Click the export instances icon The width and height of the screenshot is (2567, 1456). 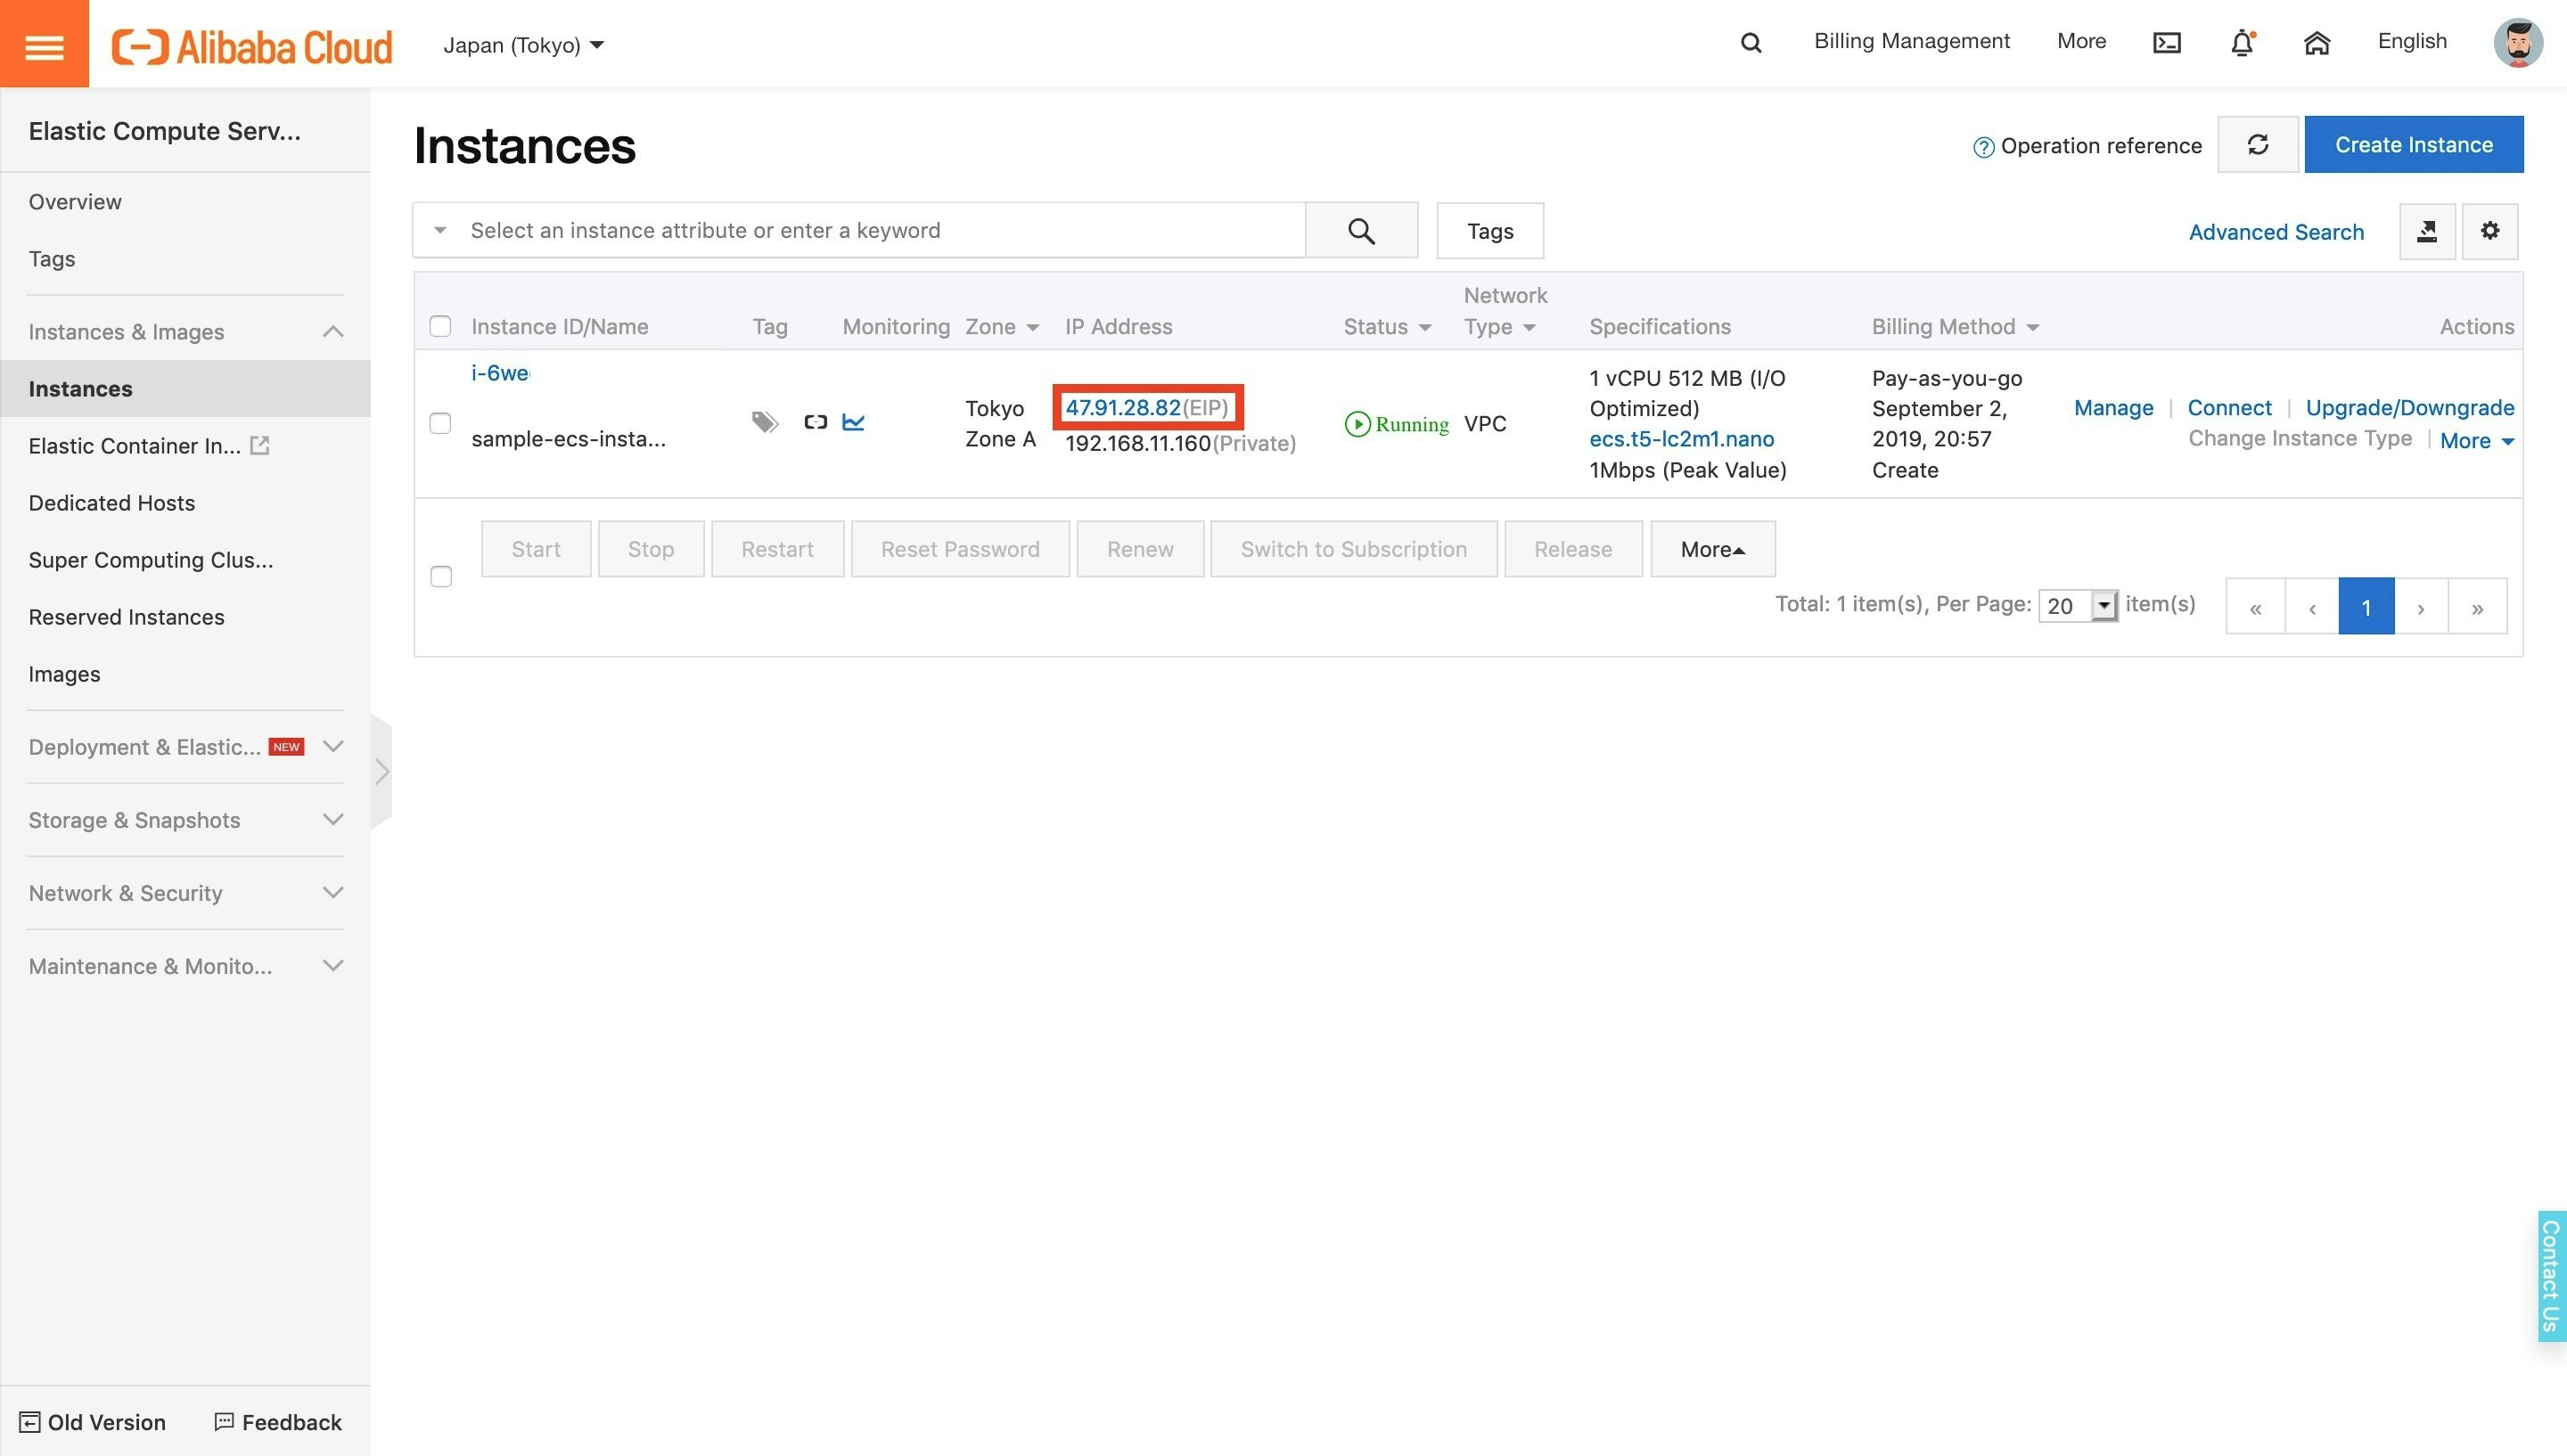(2427, 231)
